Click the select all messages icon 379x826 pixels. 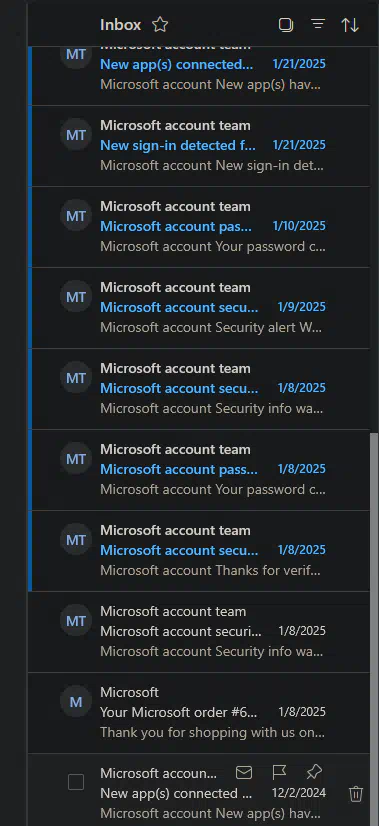pyautogui.click(x=286, y=25)
